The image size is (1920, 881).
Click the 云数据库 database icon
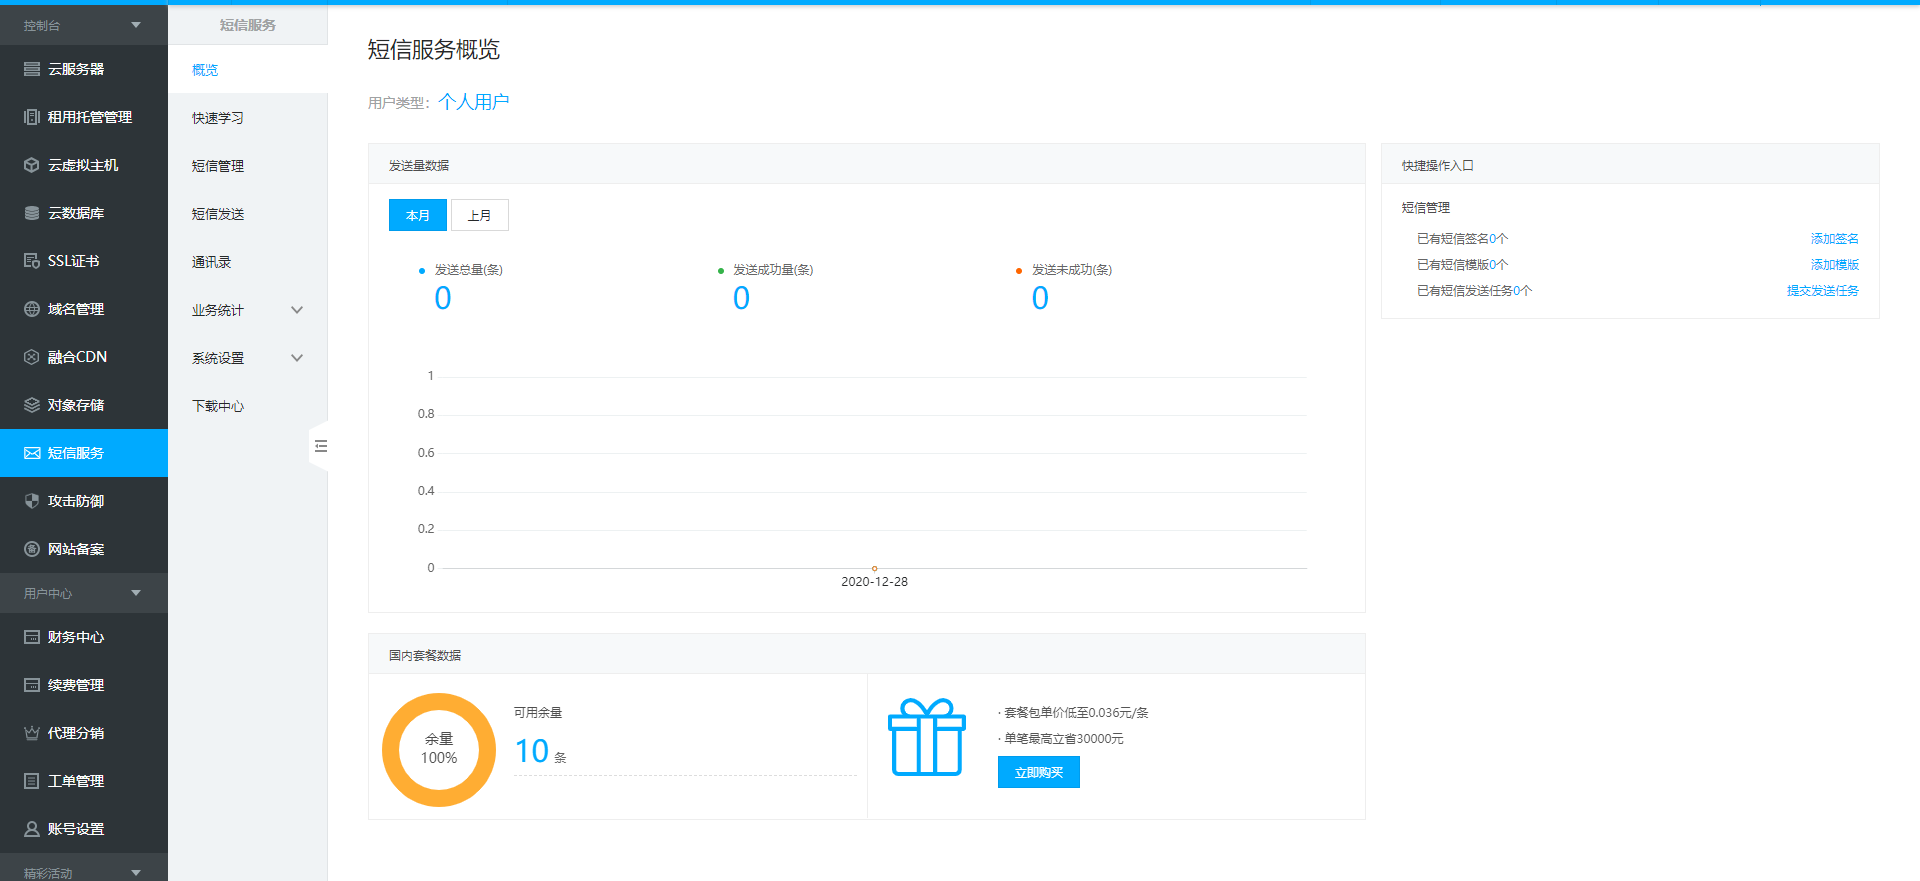pyautogui.click(x=32, y=213)
